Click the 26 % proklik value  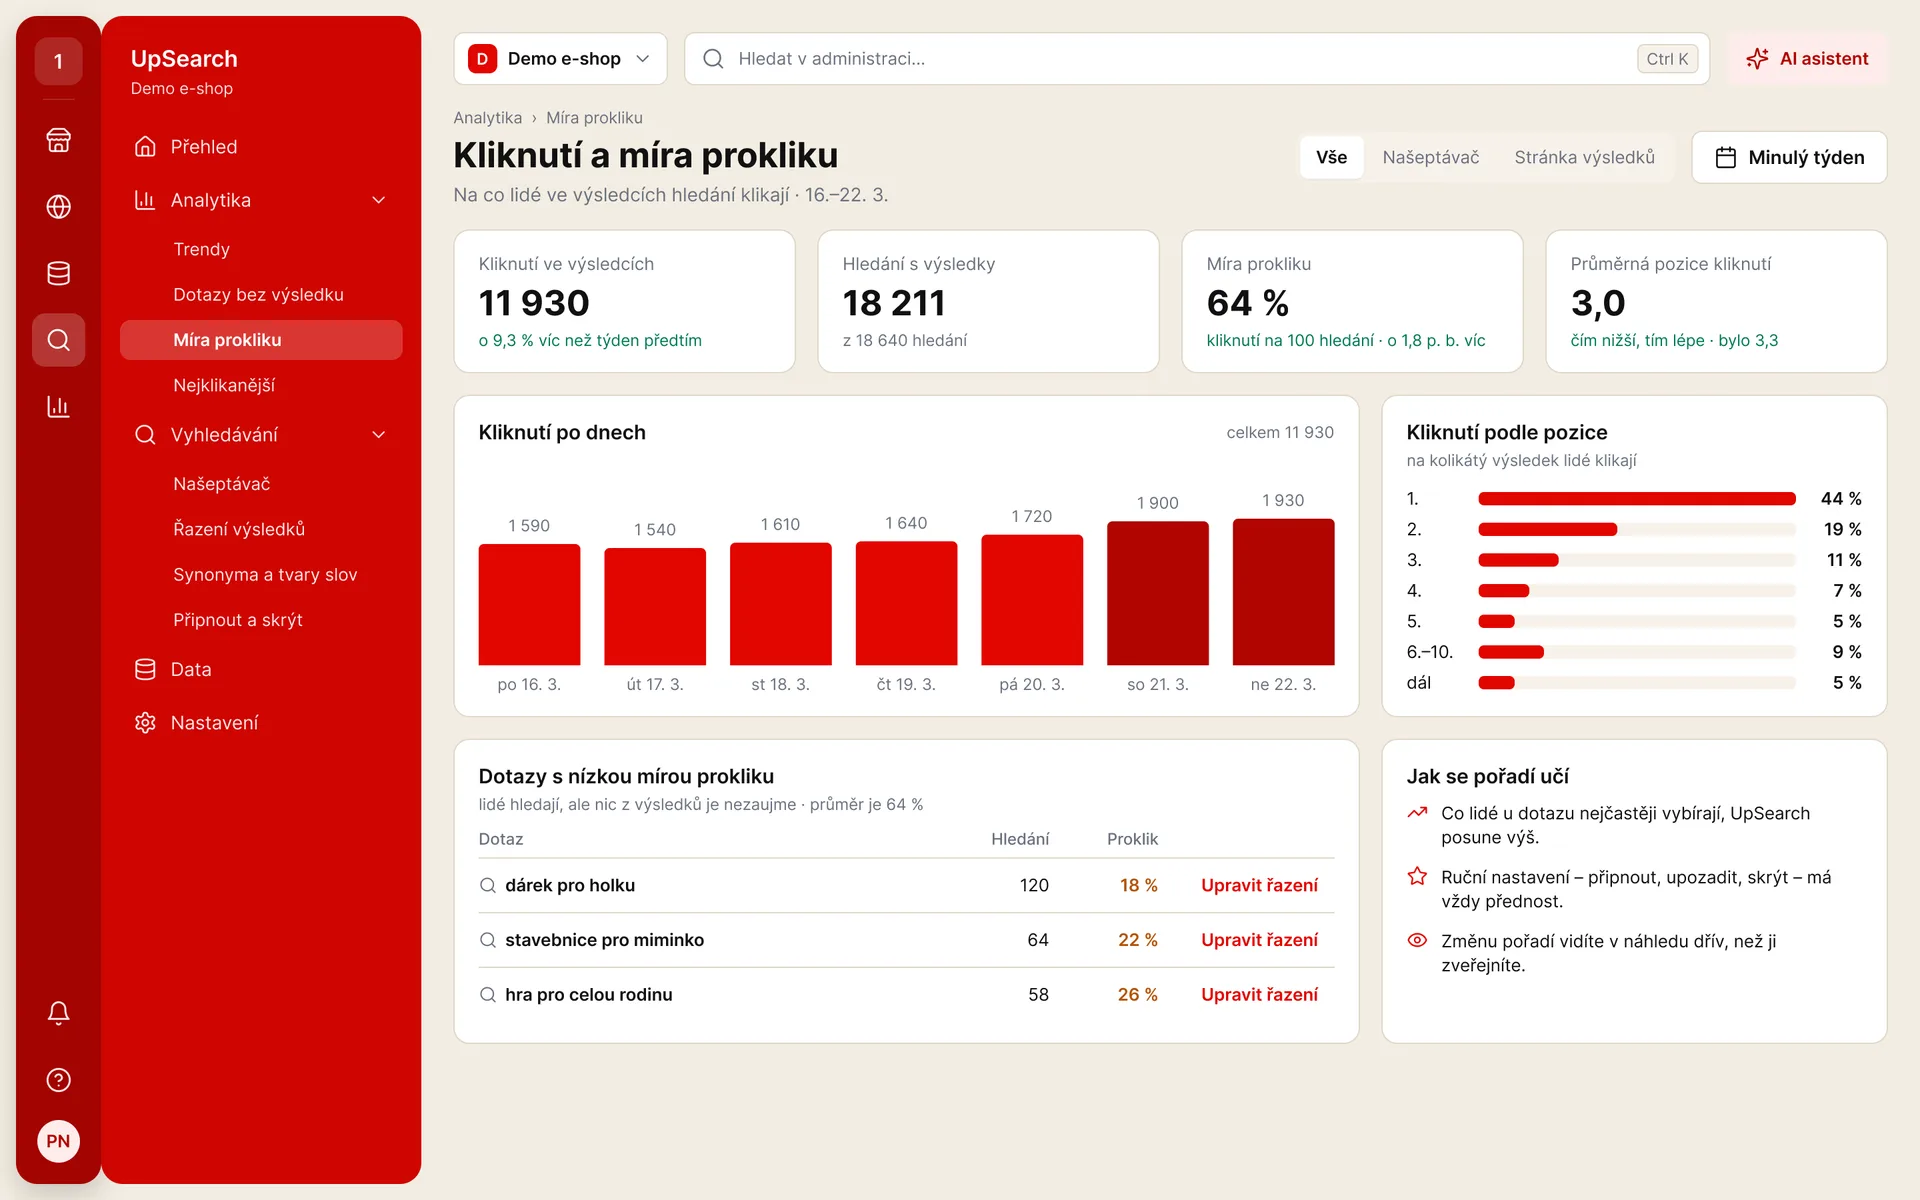click(x=1137, y=995)
